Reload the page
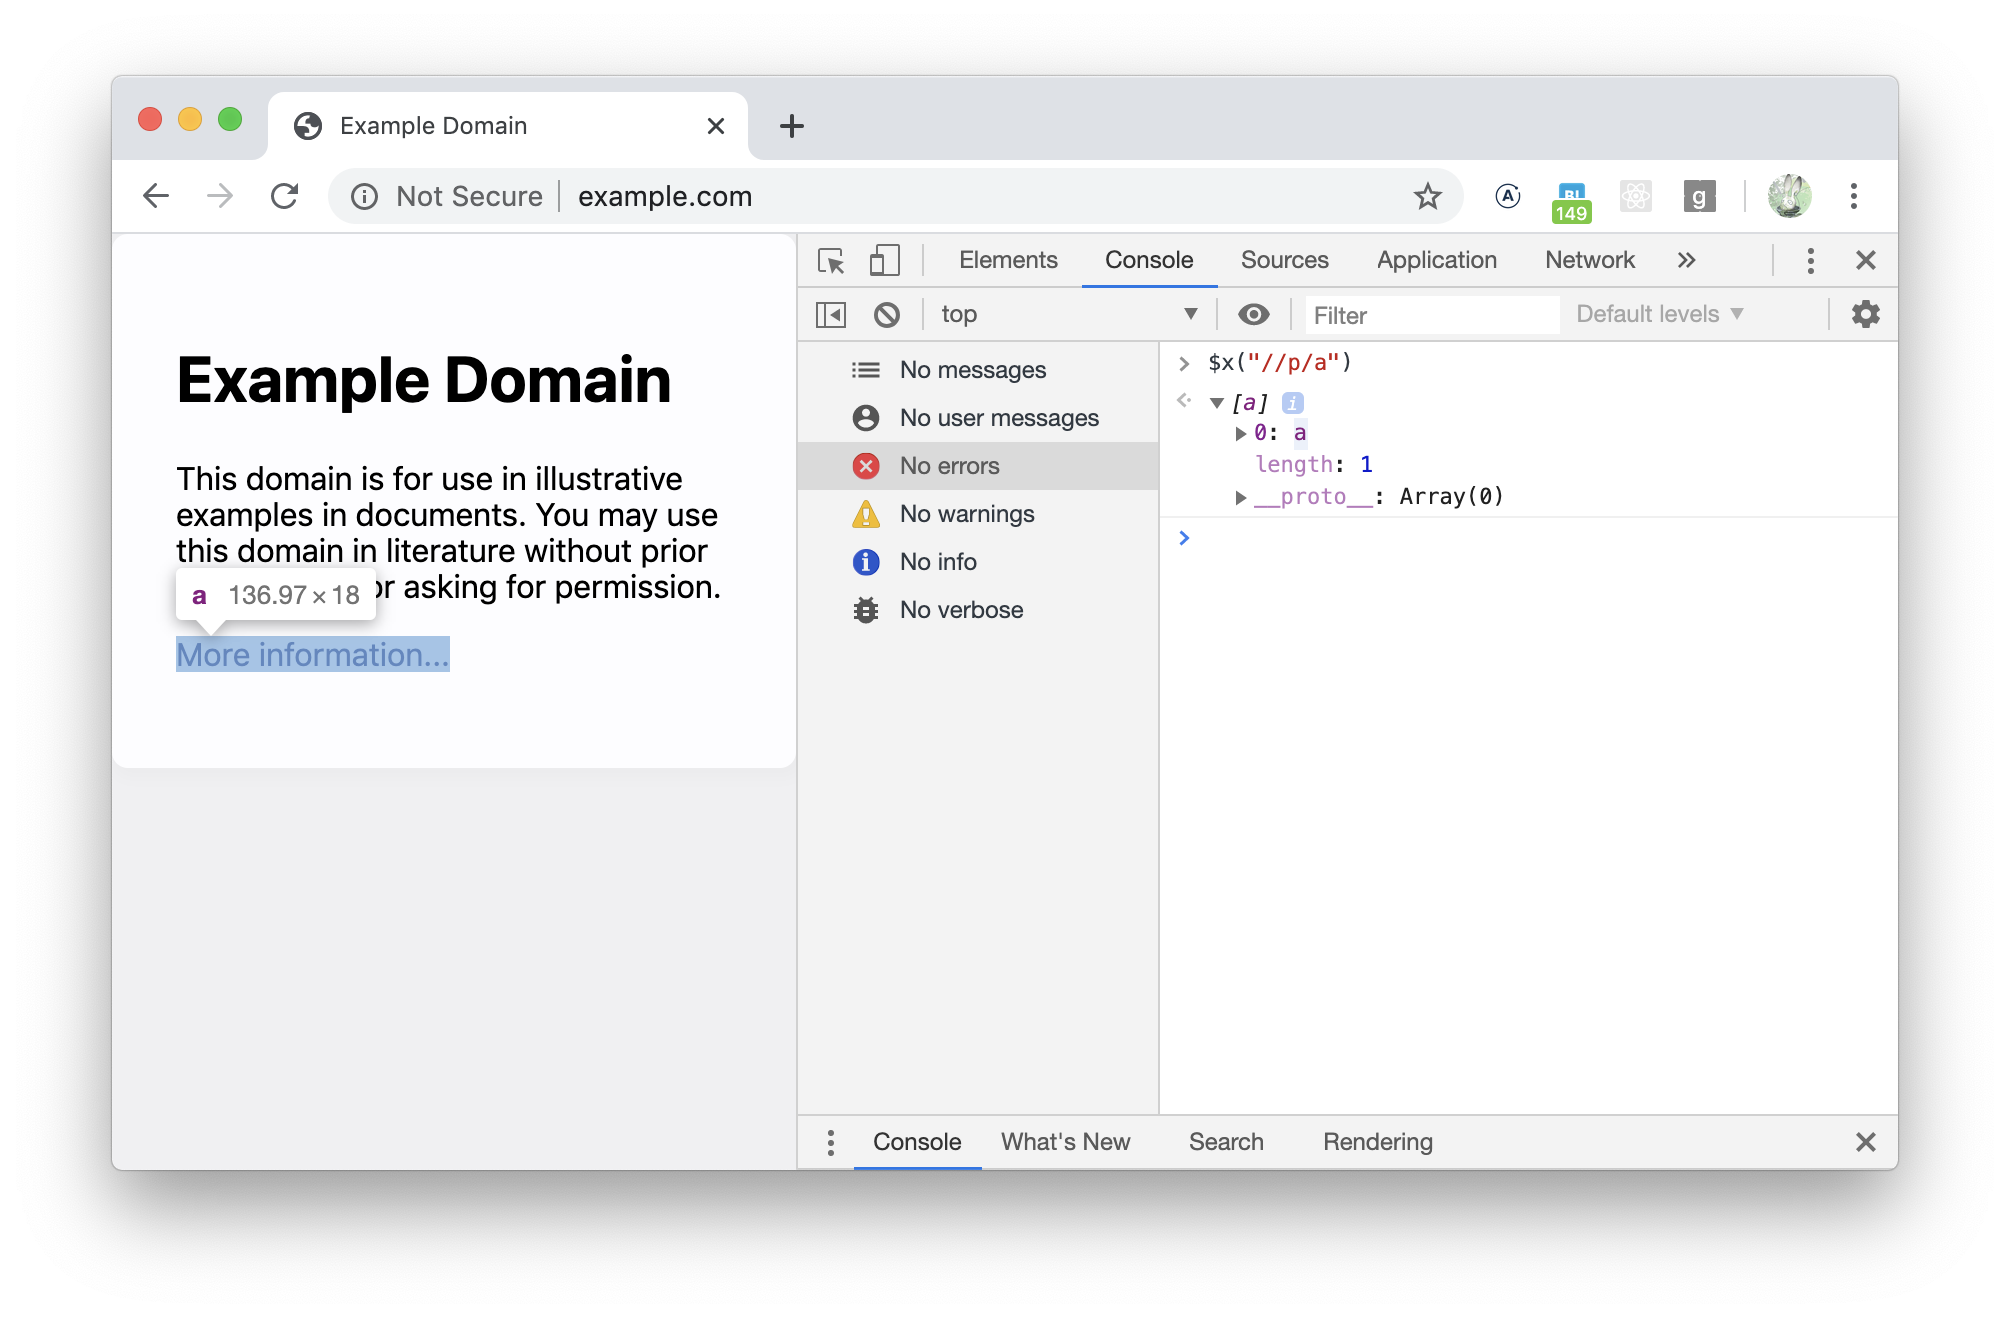Viewport: 2010px width, 1318px height. pos(285,196)
